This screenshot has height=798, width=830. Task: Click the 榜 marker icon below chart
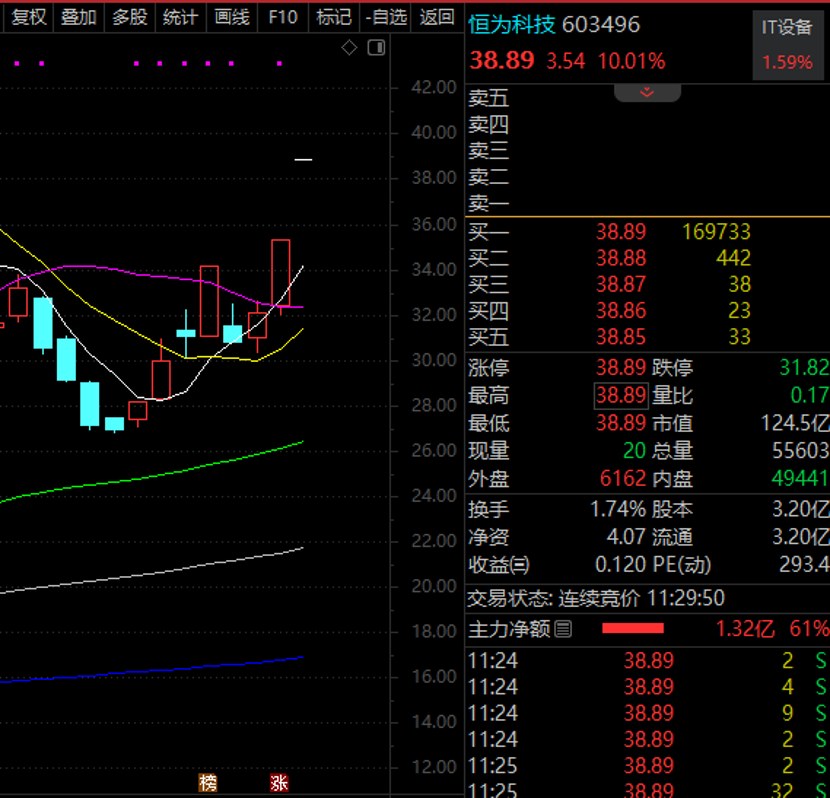[207, 783]
